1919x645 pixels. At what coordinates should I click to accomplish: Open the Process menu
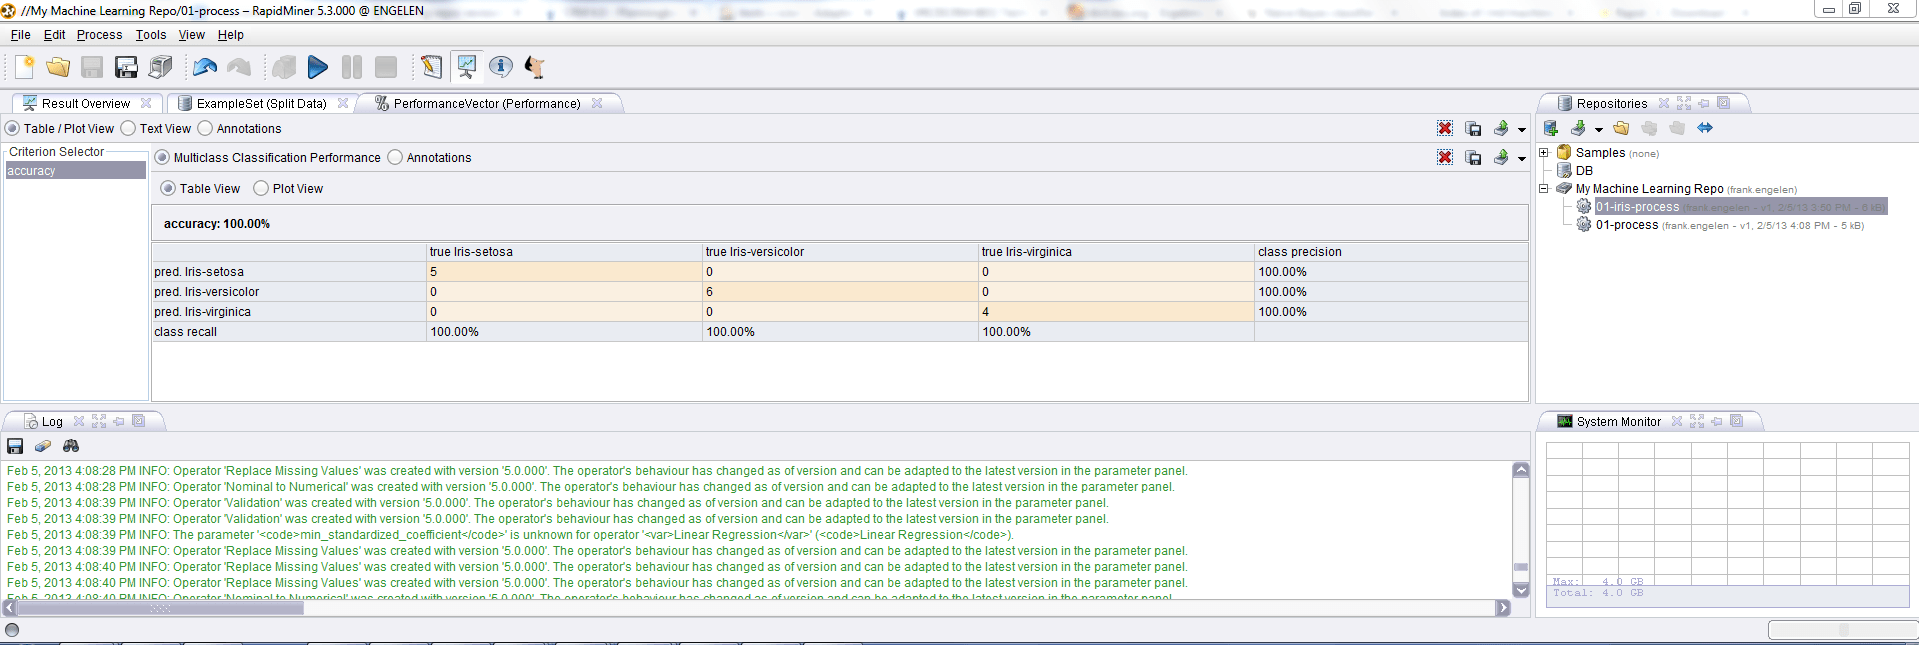[x=99, y=35]
